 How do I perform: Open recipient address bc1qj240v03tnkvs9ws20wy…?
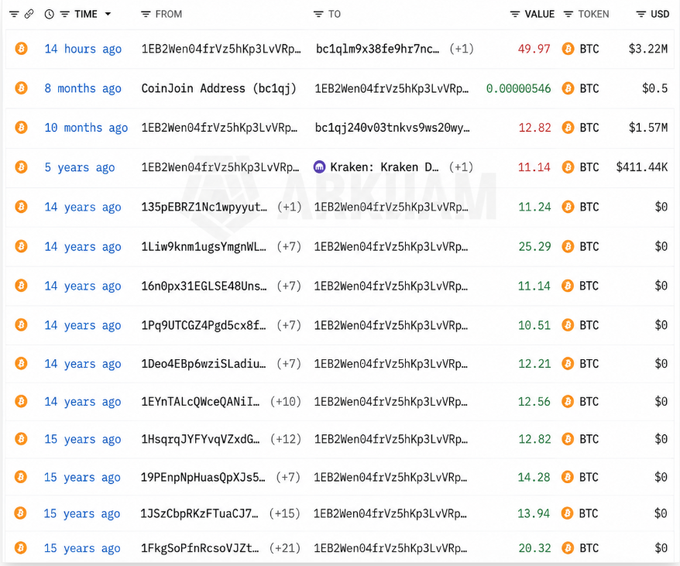[392, 128]
